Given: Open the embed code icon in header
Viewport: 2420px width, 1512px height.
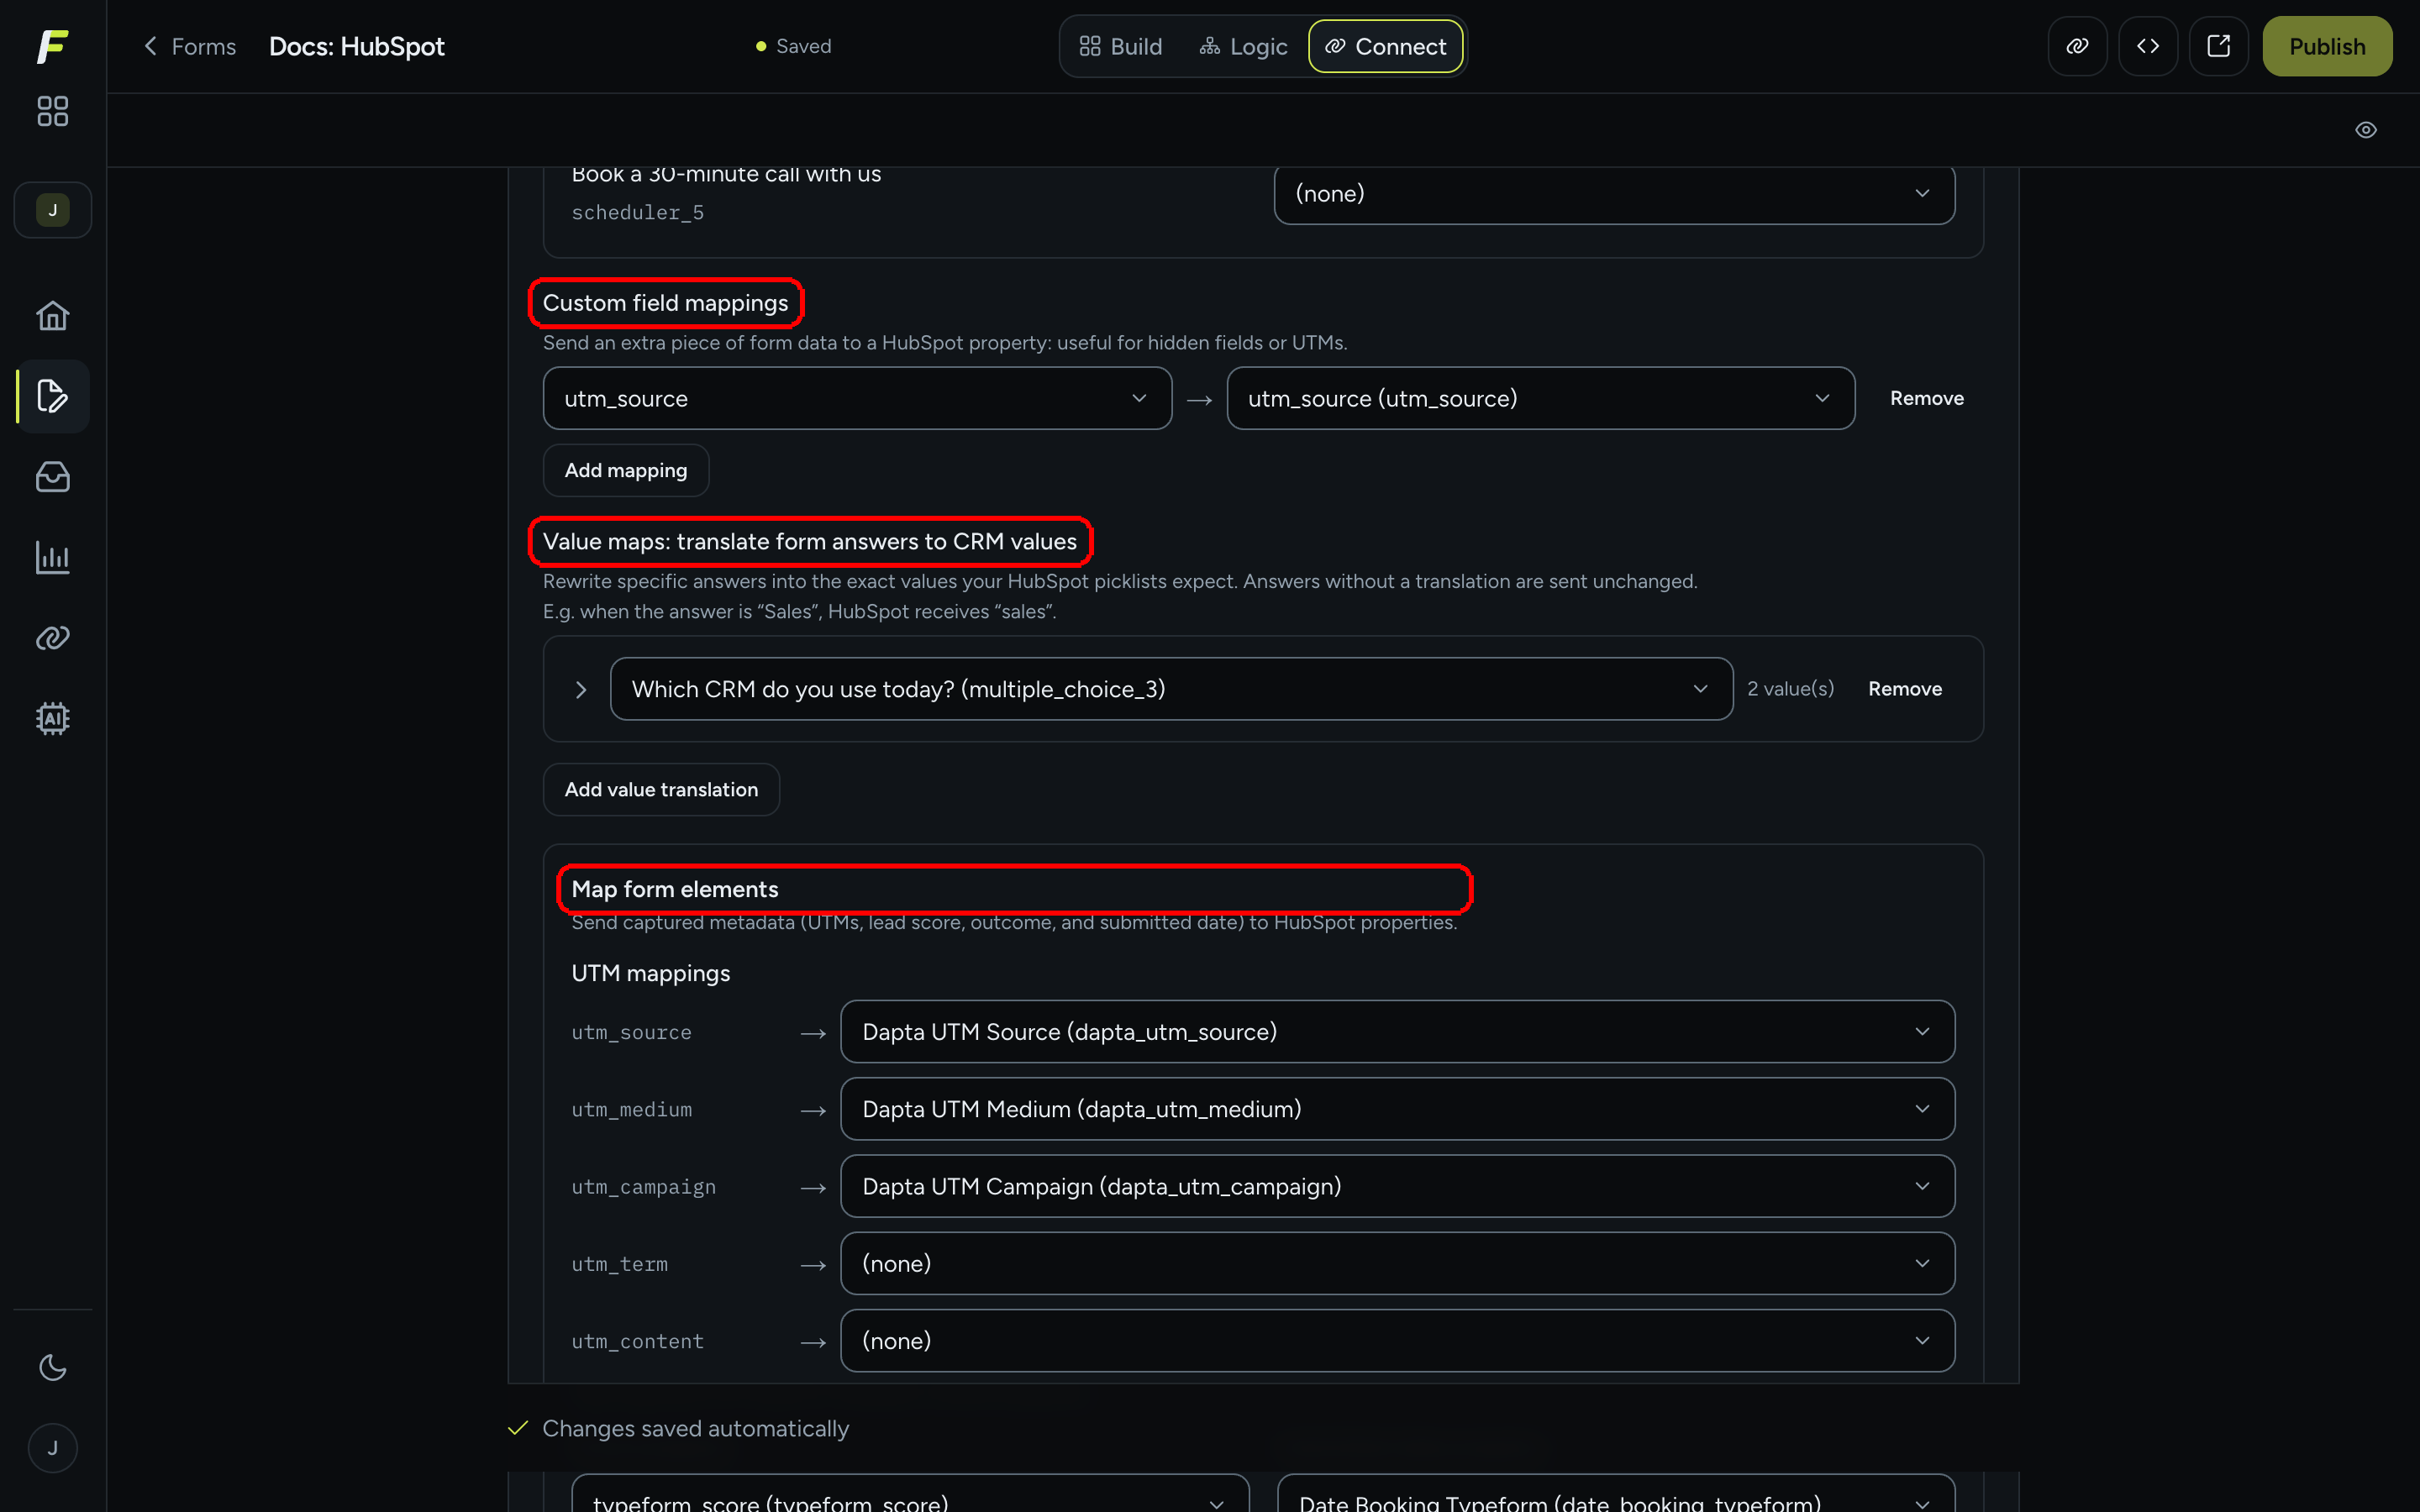Looking at the screenshot, I should tap(2148, 46).
